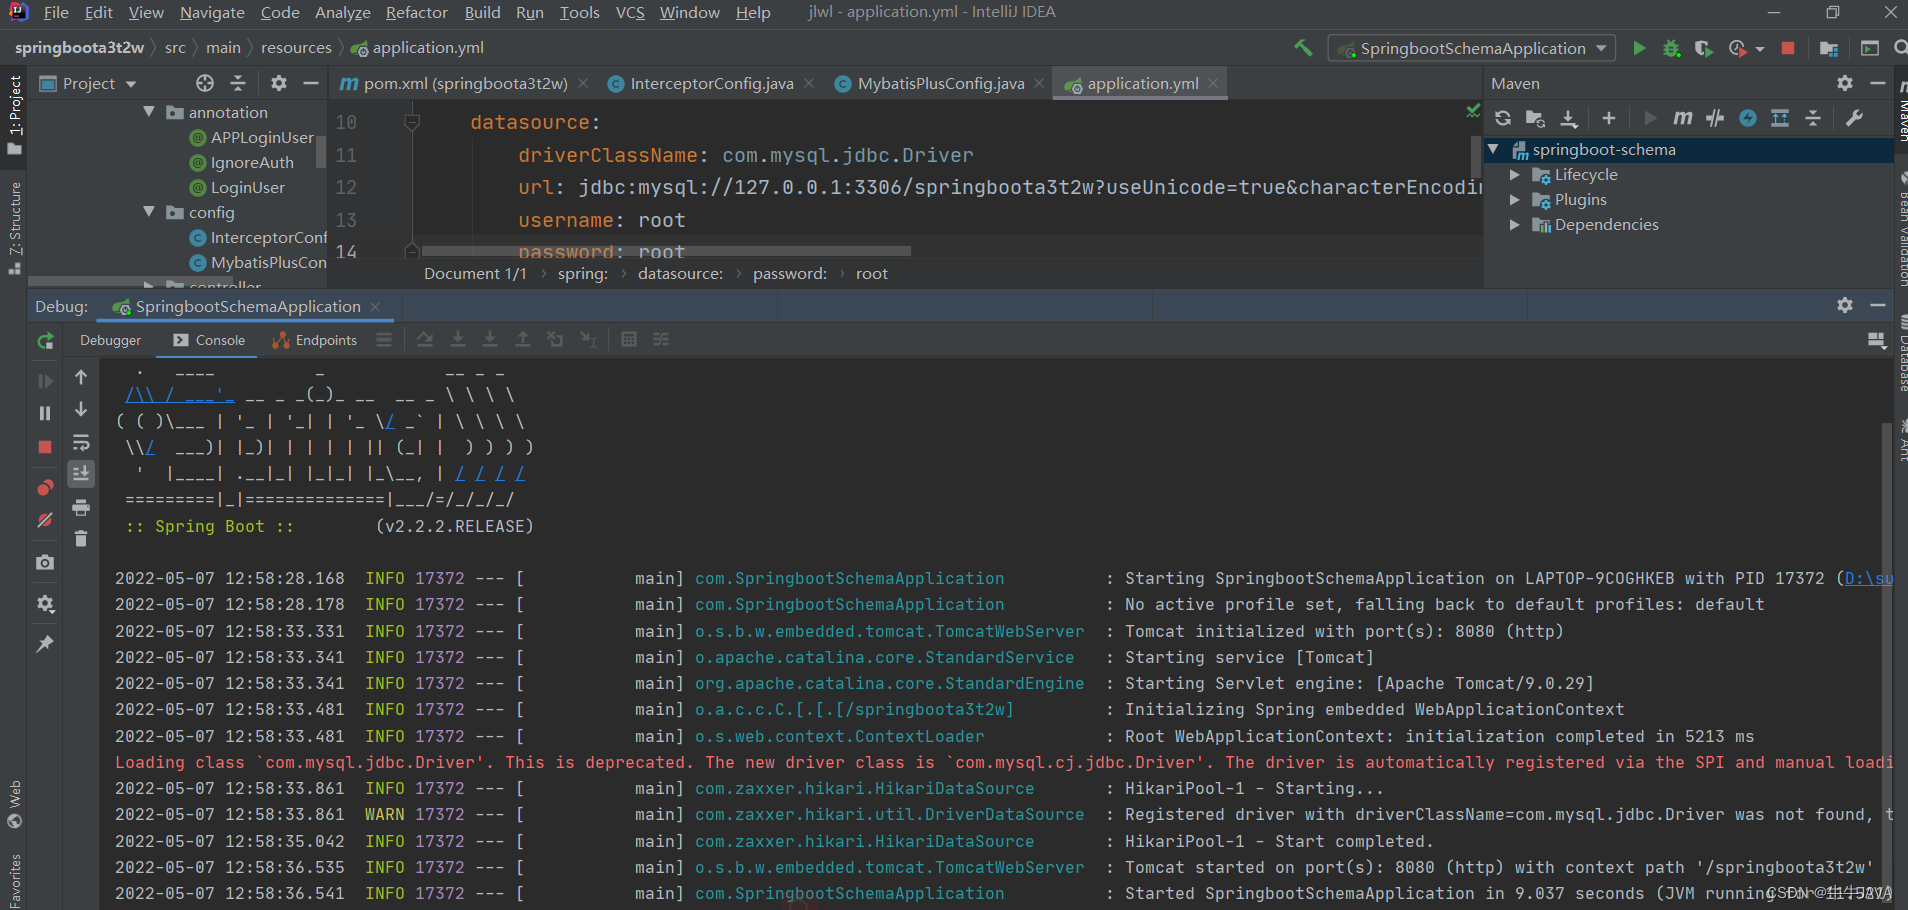
Task: Collapse springboot-schema node in Maven panel
Action: [x=1493, y=149]
